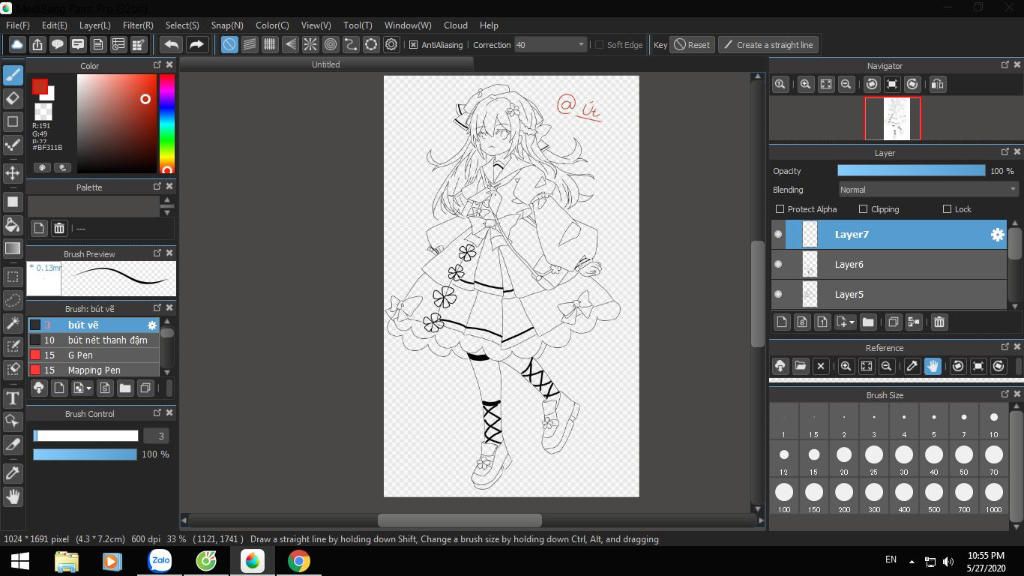Open bút vẽ brush settings gear

click(x=152, y=325)
